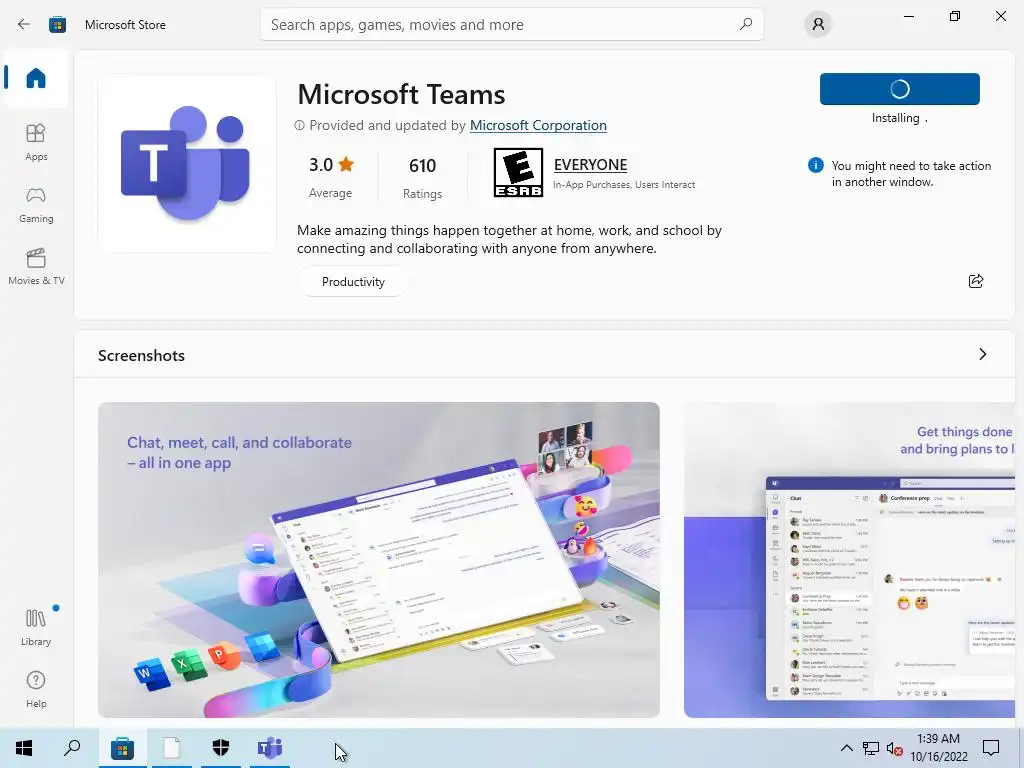Share the app with share icon
This screenshot has height=768, width=1024.
pyautogui.click(x=976, y=281)
